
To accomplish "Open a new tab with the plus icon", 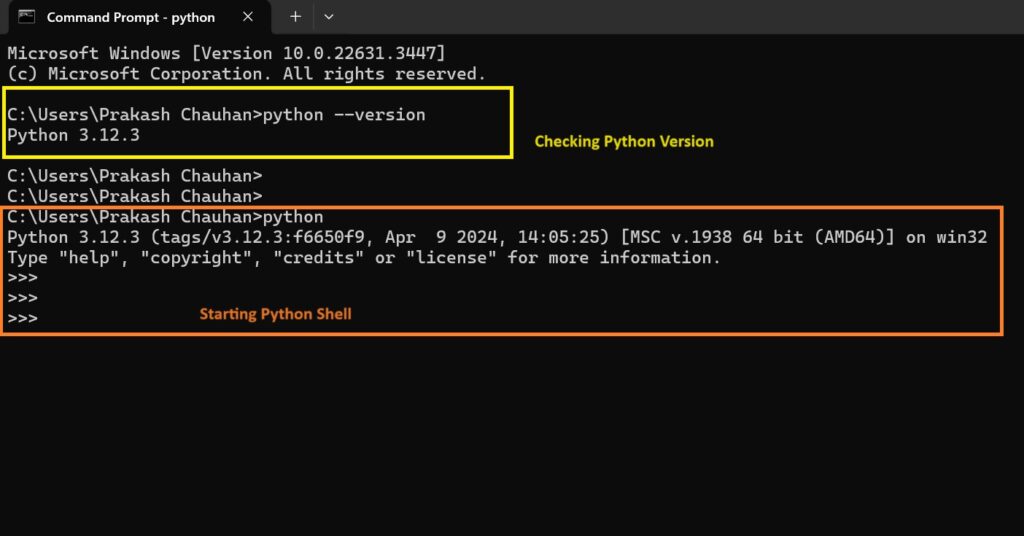I will coord(295,17).
